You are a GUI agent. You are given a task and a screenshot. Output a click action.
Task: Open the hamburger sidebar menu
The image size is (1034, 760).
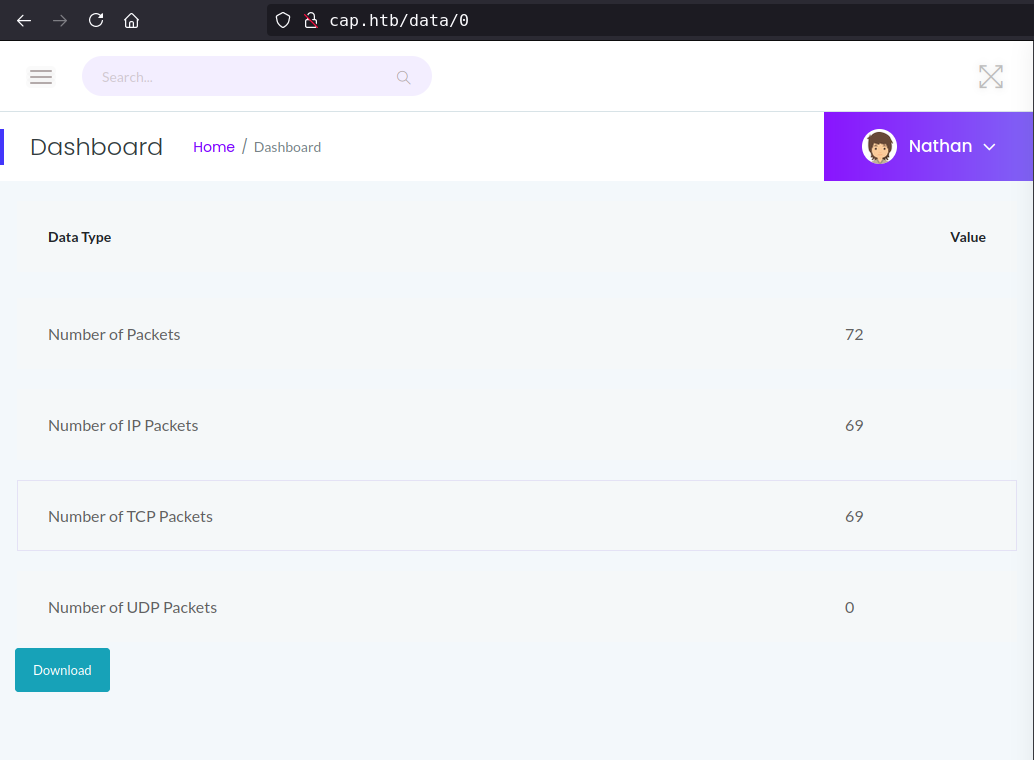(41, 77)
